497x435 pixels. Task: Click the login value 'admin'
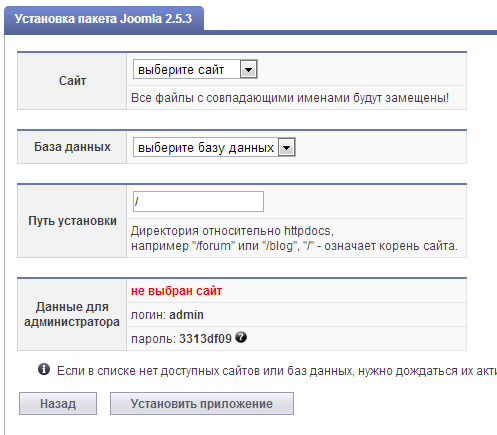pos(186,315)
